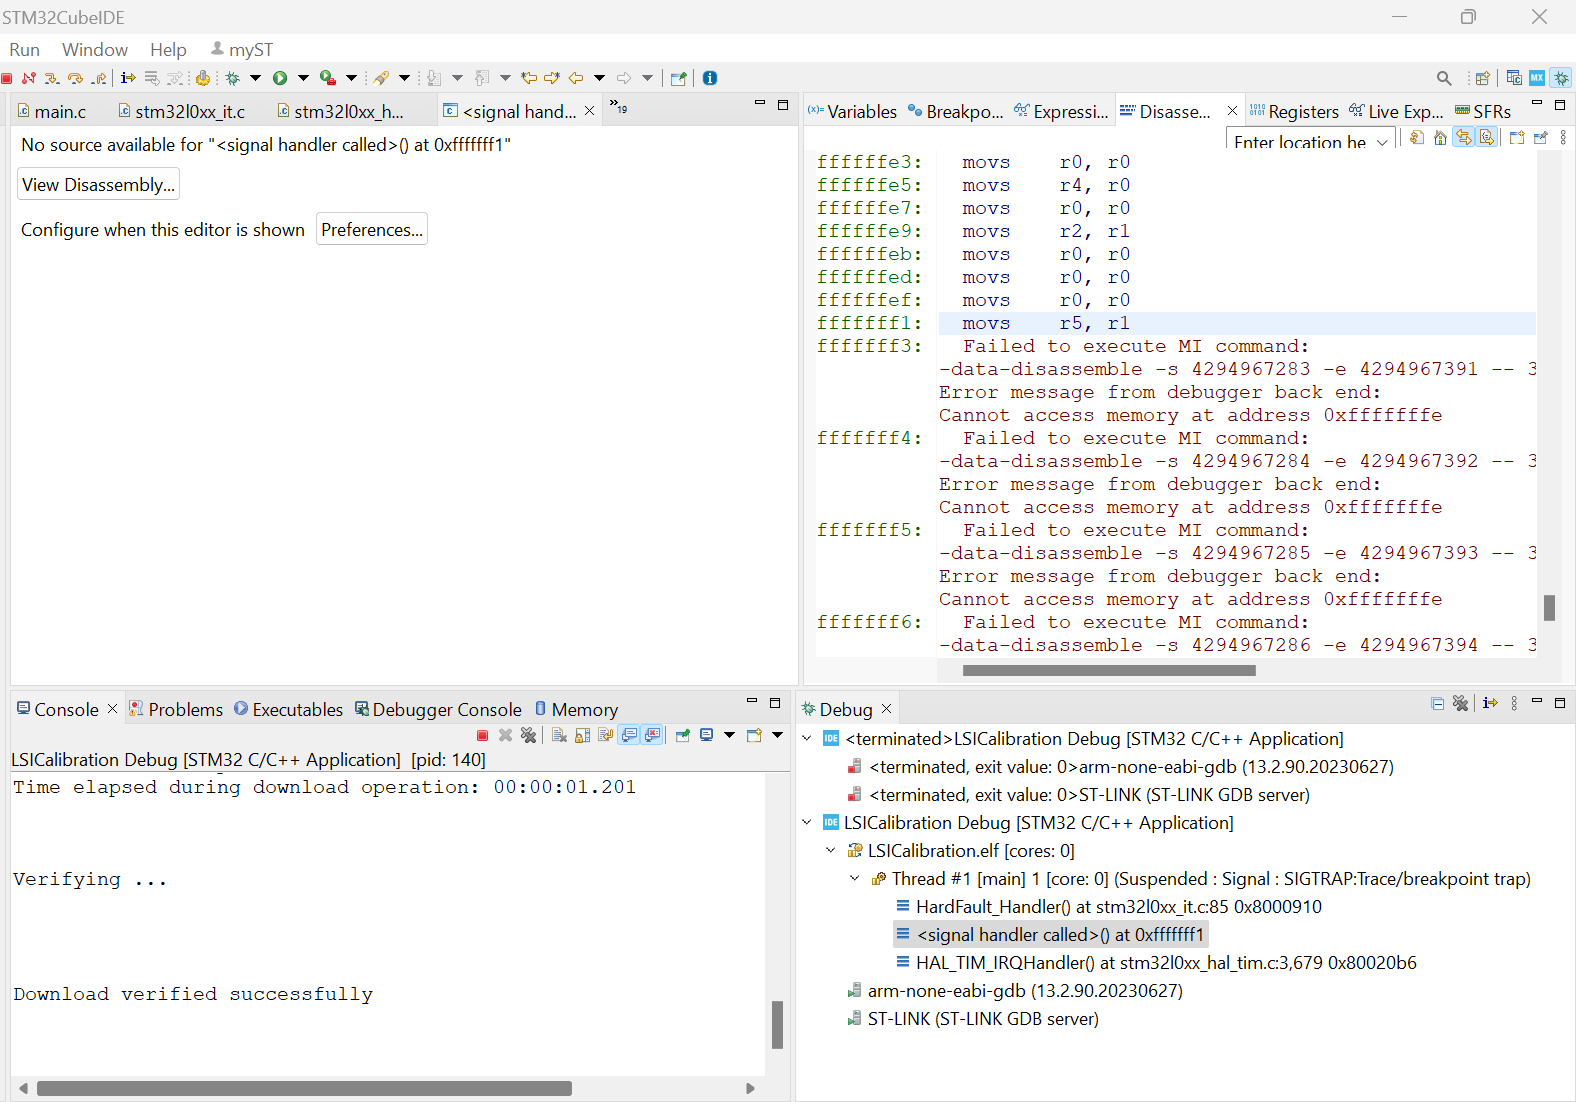1576x1102 pixels.
Task: Click the Home icon in Disassembly toolbar
Action: tap(1440, 138)
